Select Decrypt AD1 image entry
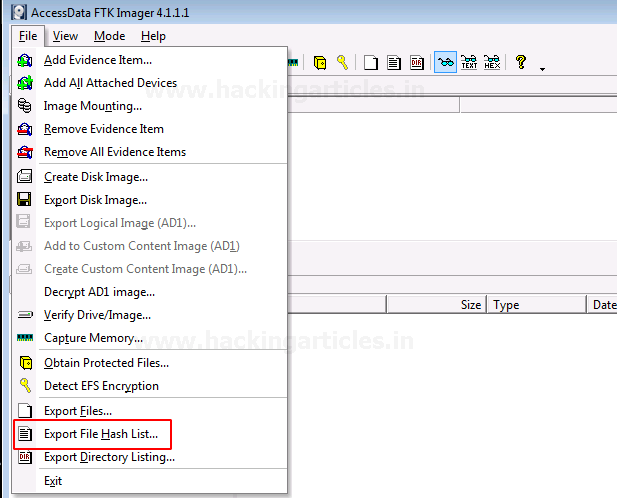617x498 pixels. point(150,292)
